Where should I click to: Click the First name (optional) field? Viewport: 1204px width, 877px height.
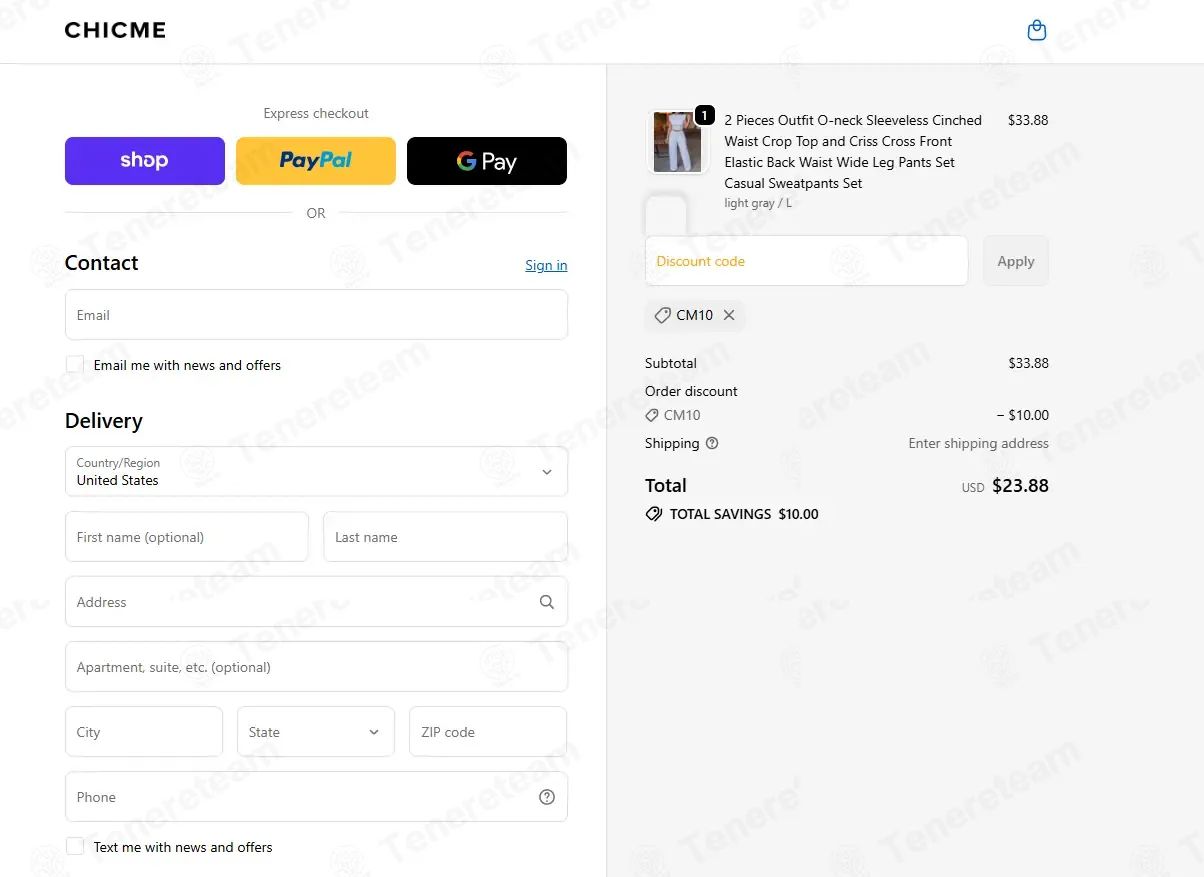[187, 537]
